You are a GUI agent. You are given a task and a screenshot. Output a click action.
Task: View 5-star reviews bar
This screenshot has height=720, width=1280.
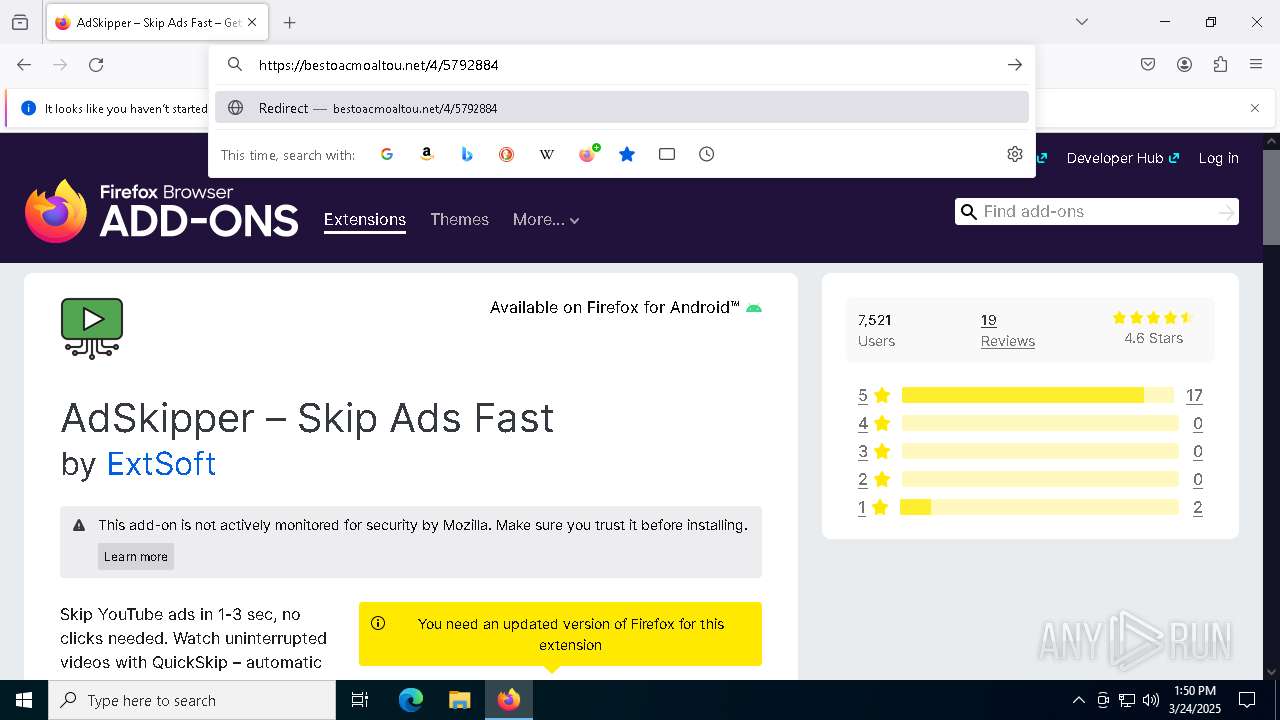(x=1040, y=395)
